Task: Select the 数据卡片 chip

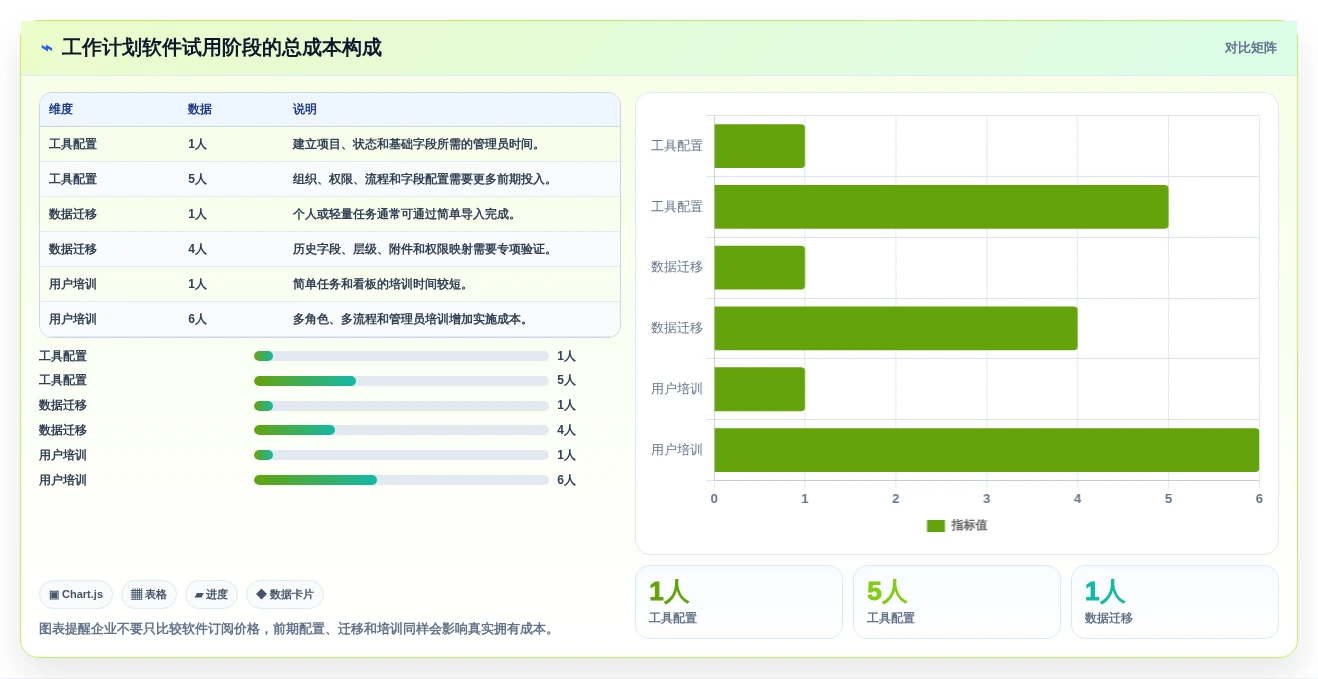Action: (x=285, y=595)
